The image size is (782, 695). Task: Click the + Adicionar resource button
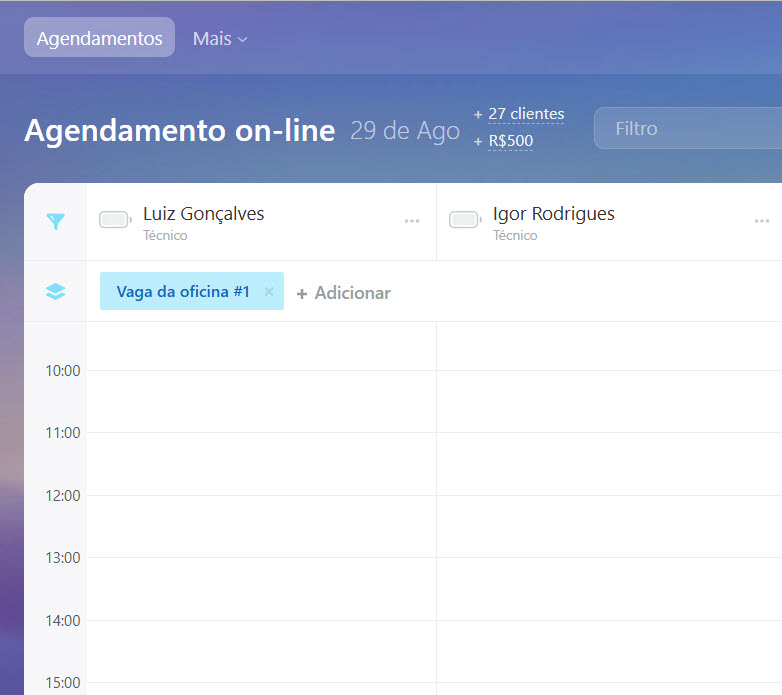click(x=343, y=293)
